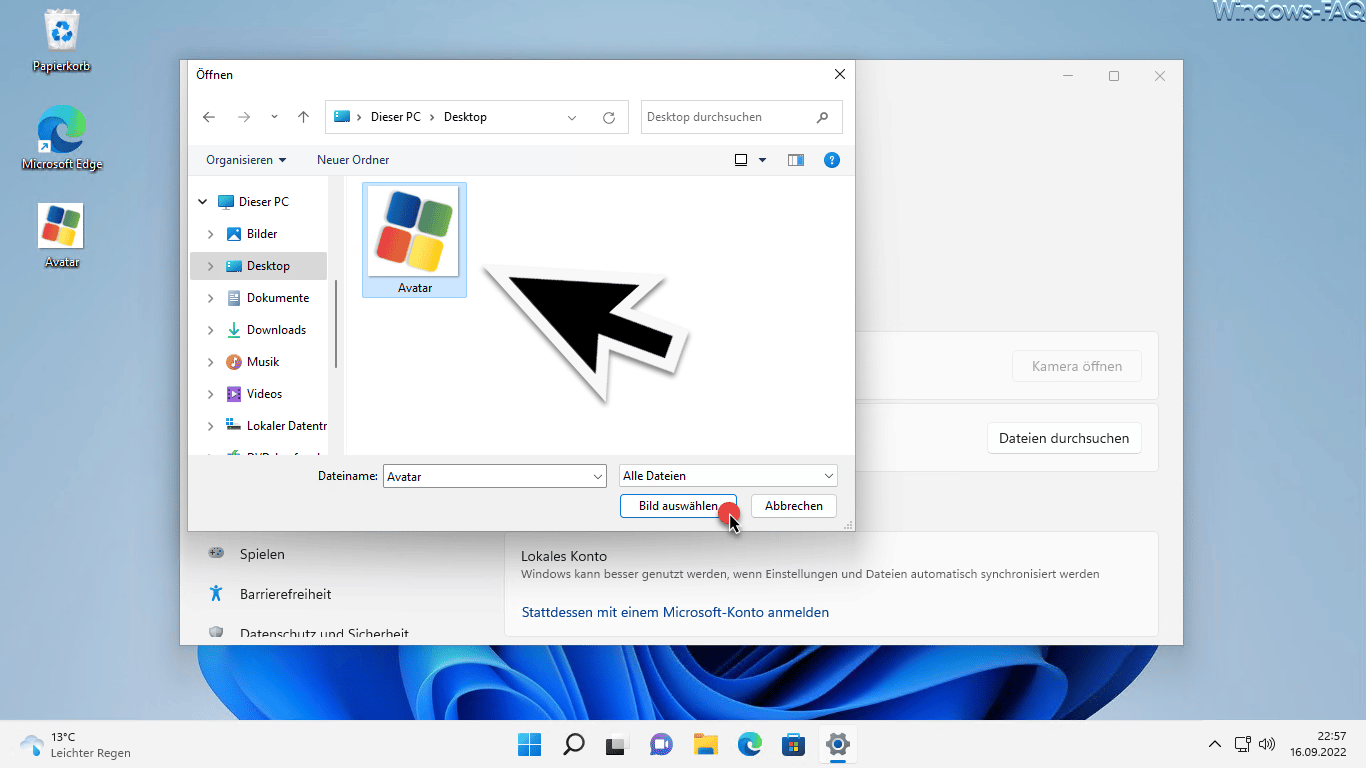1366x768 pixels.
Task: Open Spielen in Settings sidebar
Action: (x=262, y=554)
